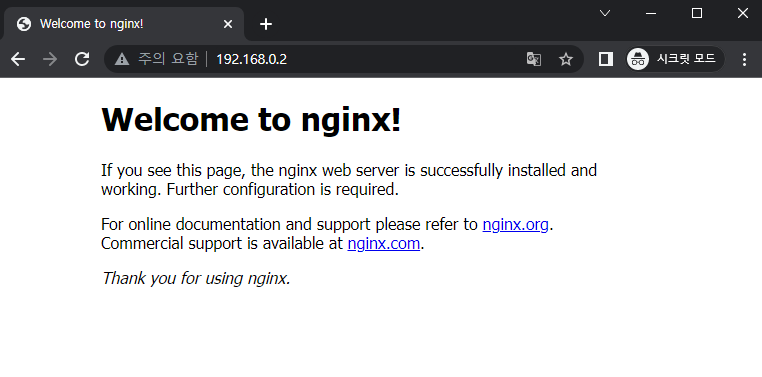This screenshot has height=377, width=762.
Task: Minimize the browser window
Action: 651,14
